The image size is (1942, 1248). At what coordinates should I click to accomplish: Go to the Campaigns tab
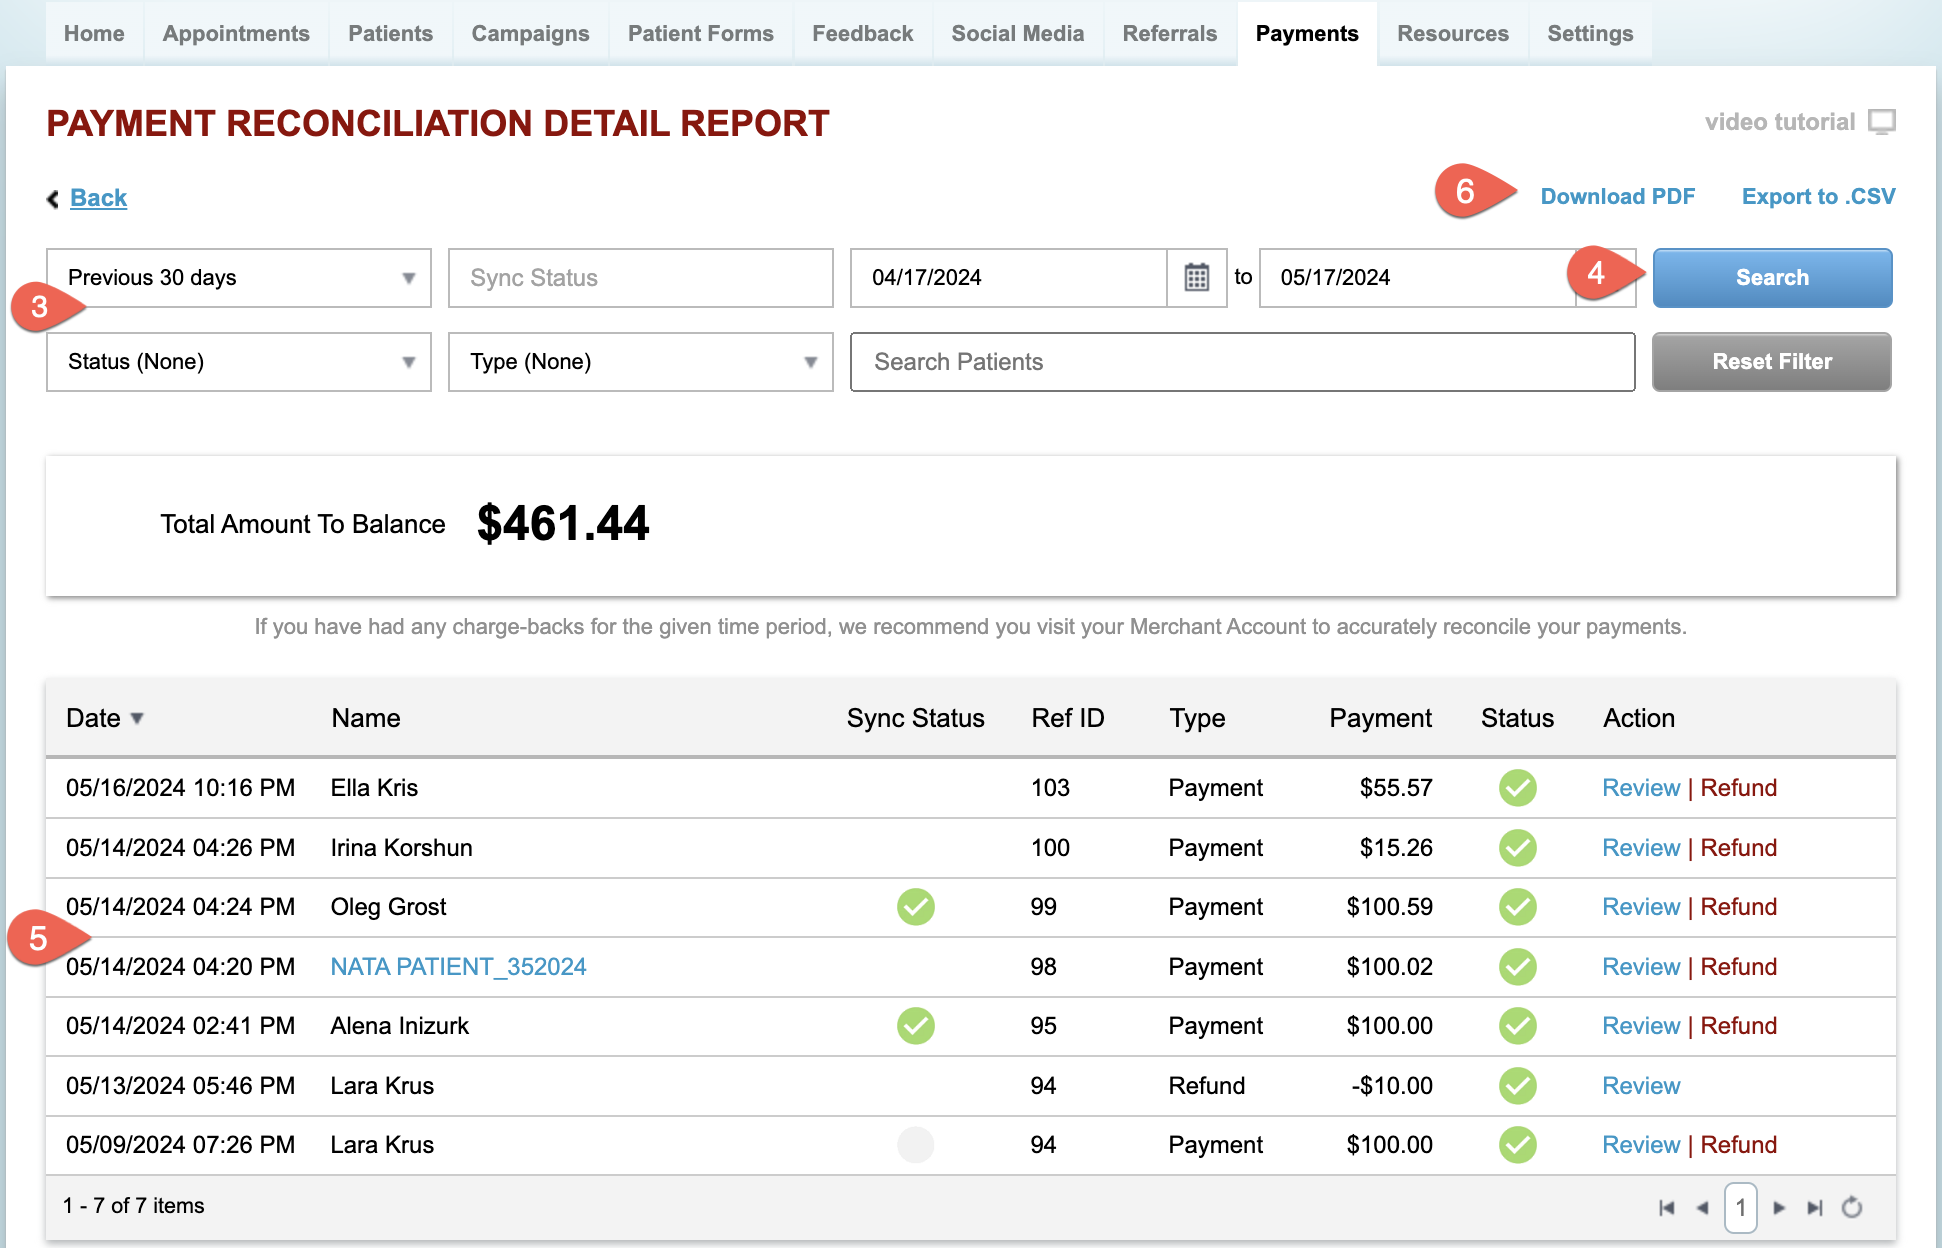coord(530,34)
